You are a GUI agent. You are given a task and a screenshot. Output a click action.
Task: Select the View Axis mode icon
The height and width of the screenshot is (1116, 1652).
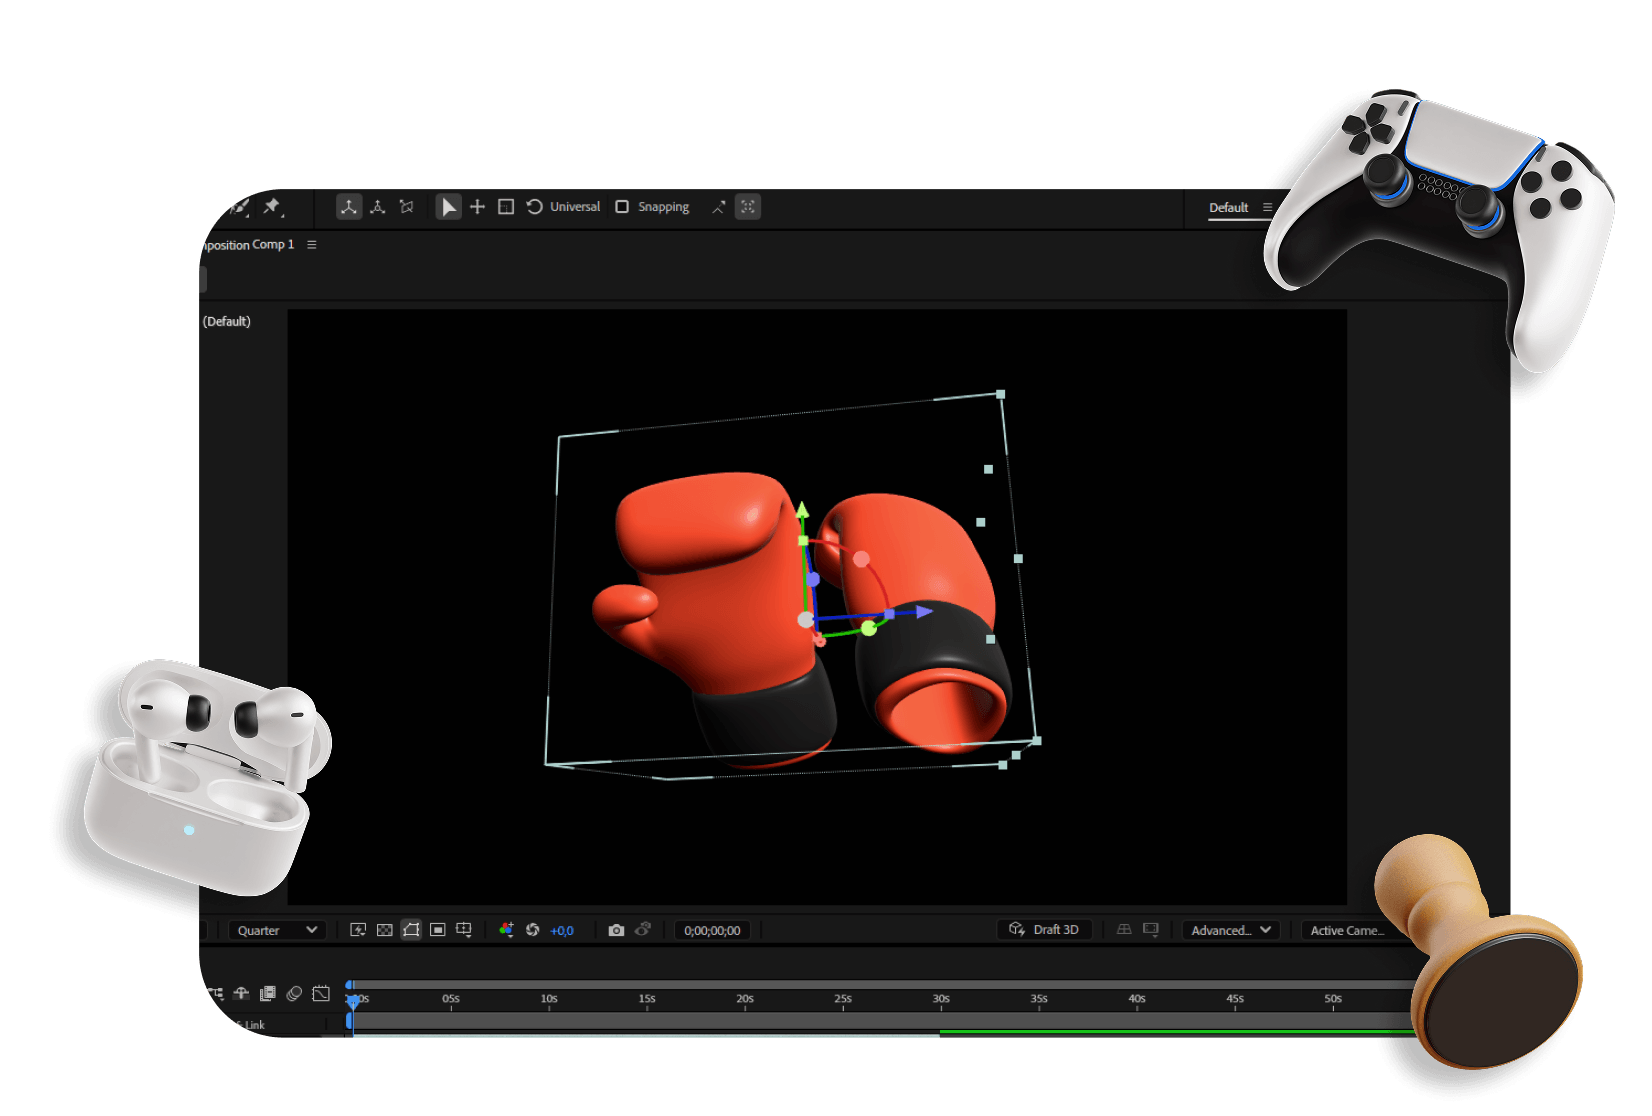[x=406, y=207]
